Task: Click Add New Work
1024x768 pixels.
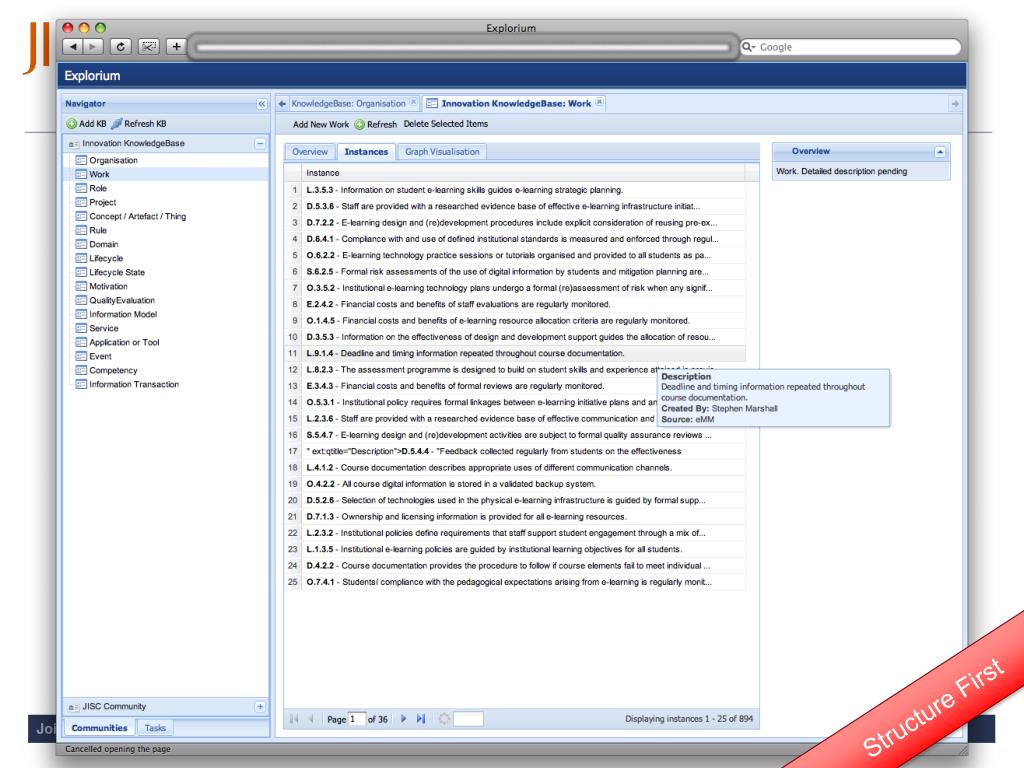Action: [x=321, y=124]
